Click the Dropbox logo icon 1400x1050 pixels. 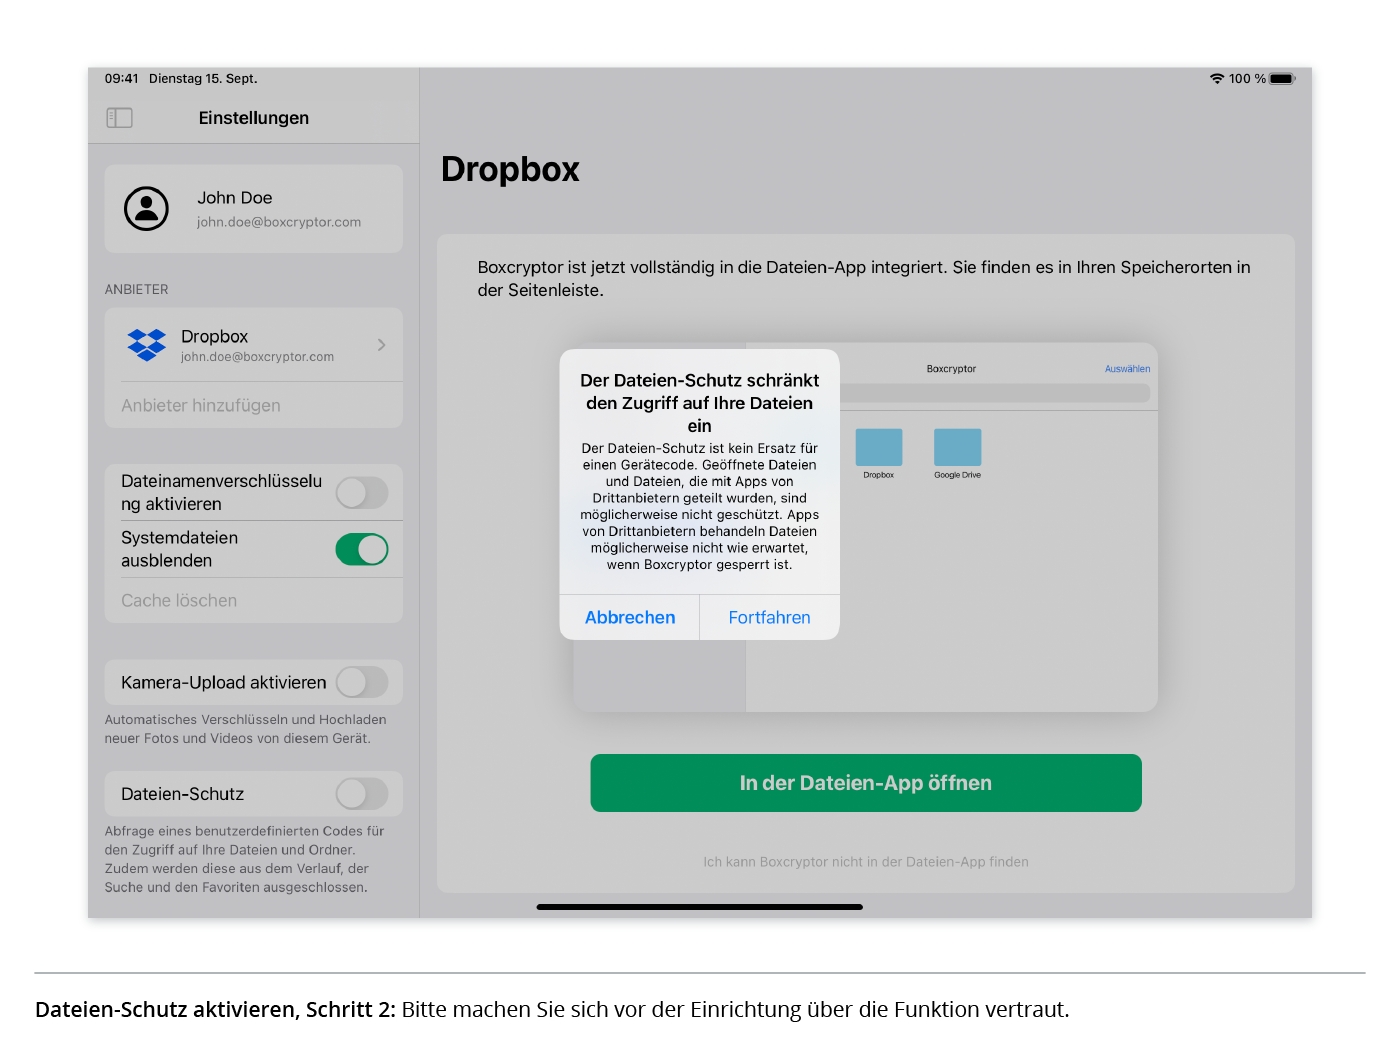(x=147, y=345)
